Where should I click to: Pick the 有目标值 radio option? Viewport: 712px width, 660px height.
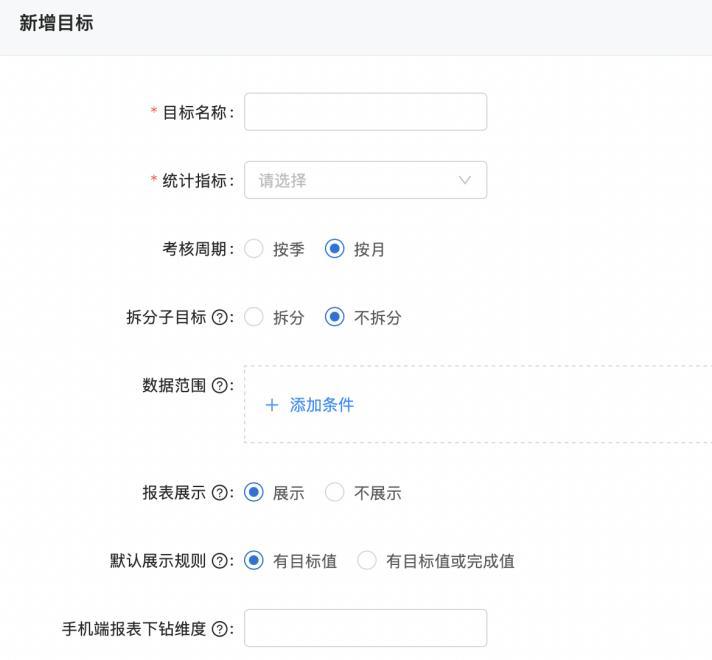[x=254, y=560]
